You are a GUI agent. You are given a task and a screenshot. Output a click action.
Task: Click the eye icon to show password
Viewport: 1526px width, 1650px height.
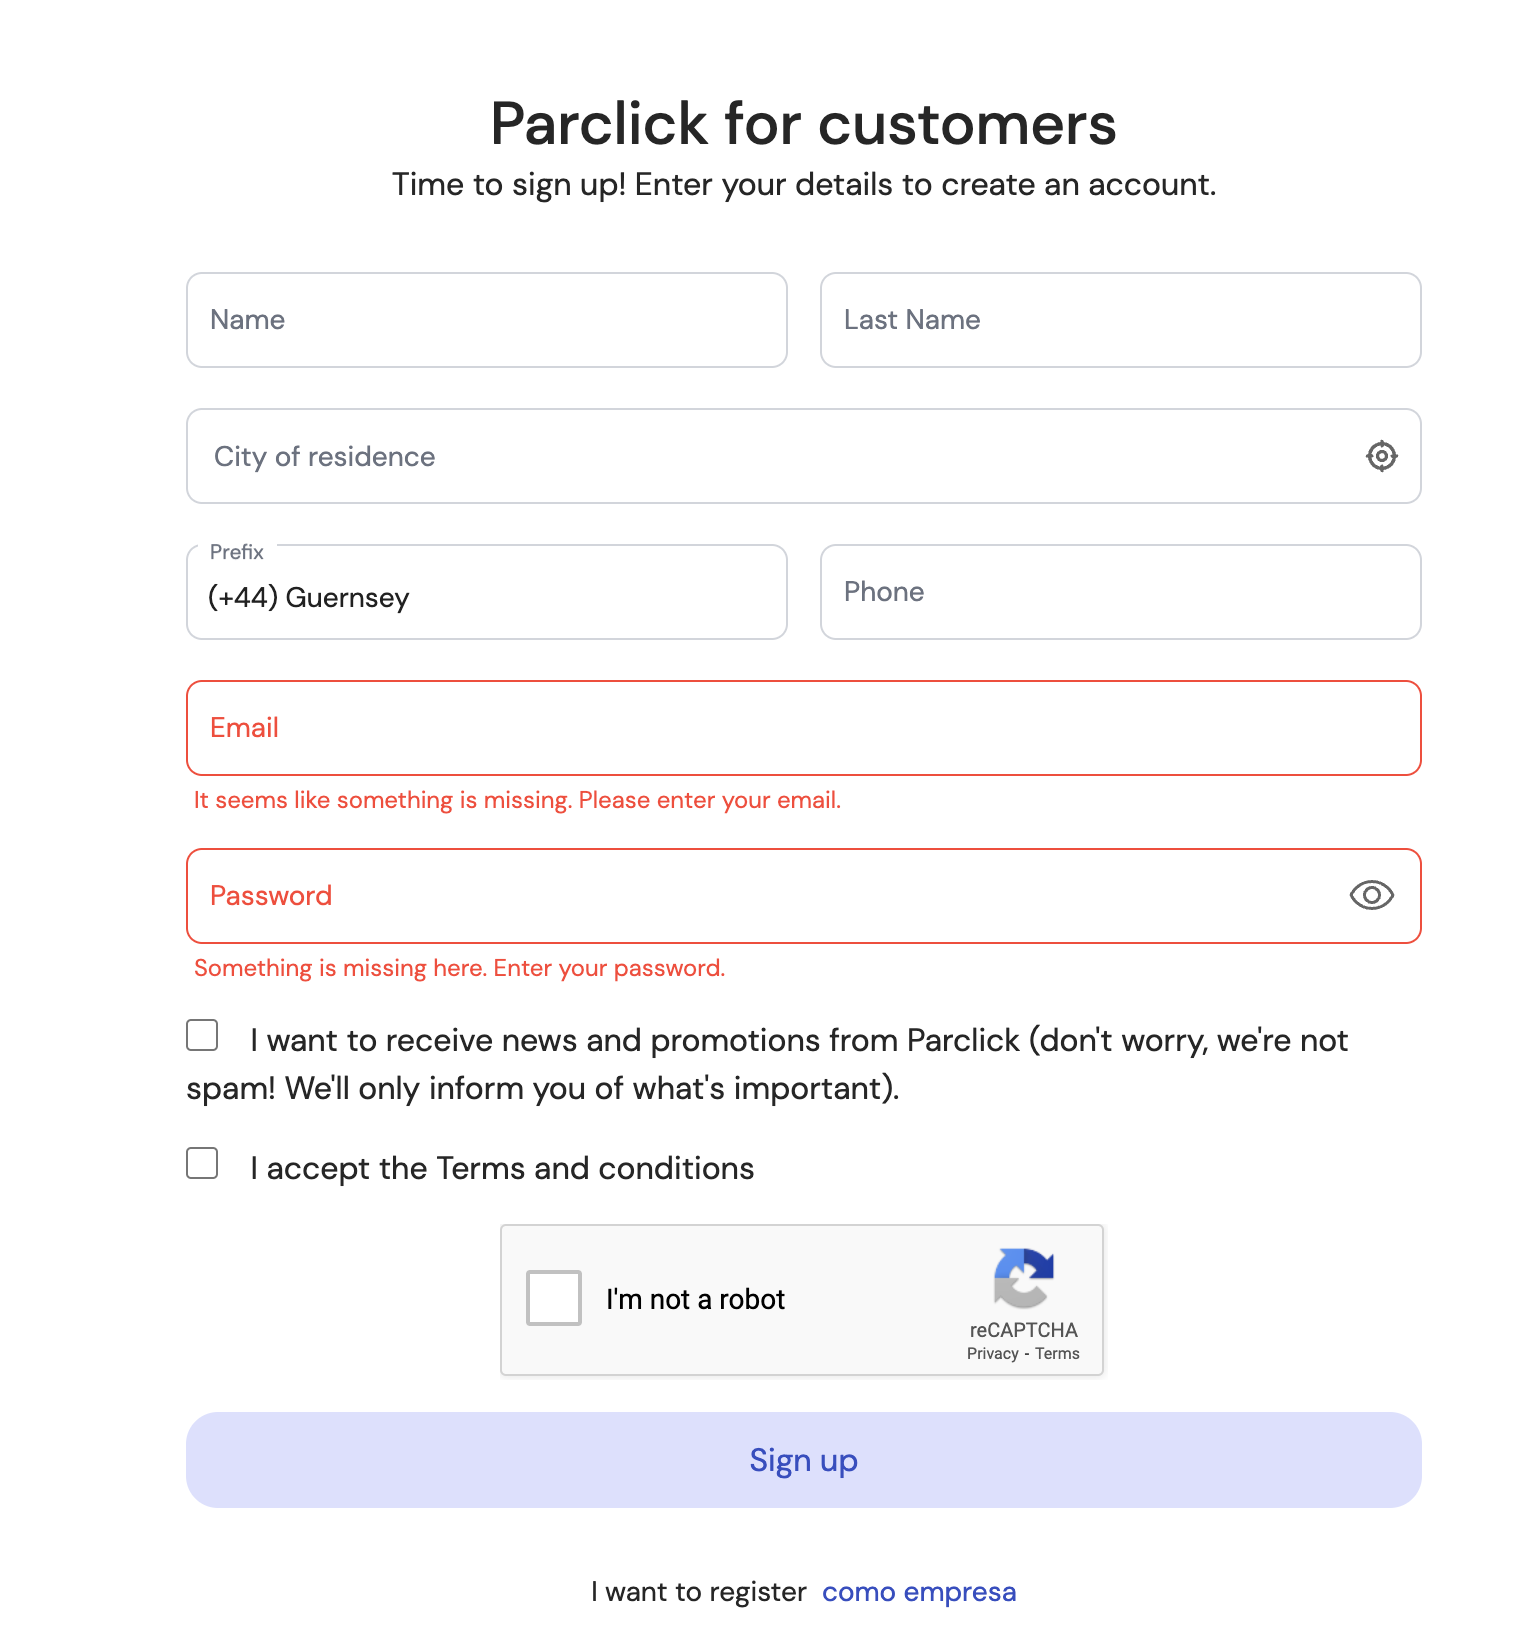pyautogui.click(x=1372, y=896)
